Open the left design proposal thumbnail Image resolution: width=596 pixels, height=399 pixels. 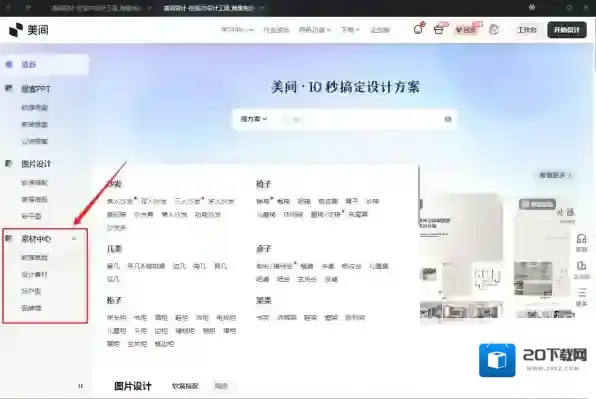pos(461,255)
